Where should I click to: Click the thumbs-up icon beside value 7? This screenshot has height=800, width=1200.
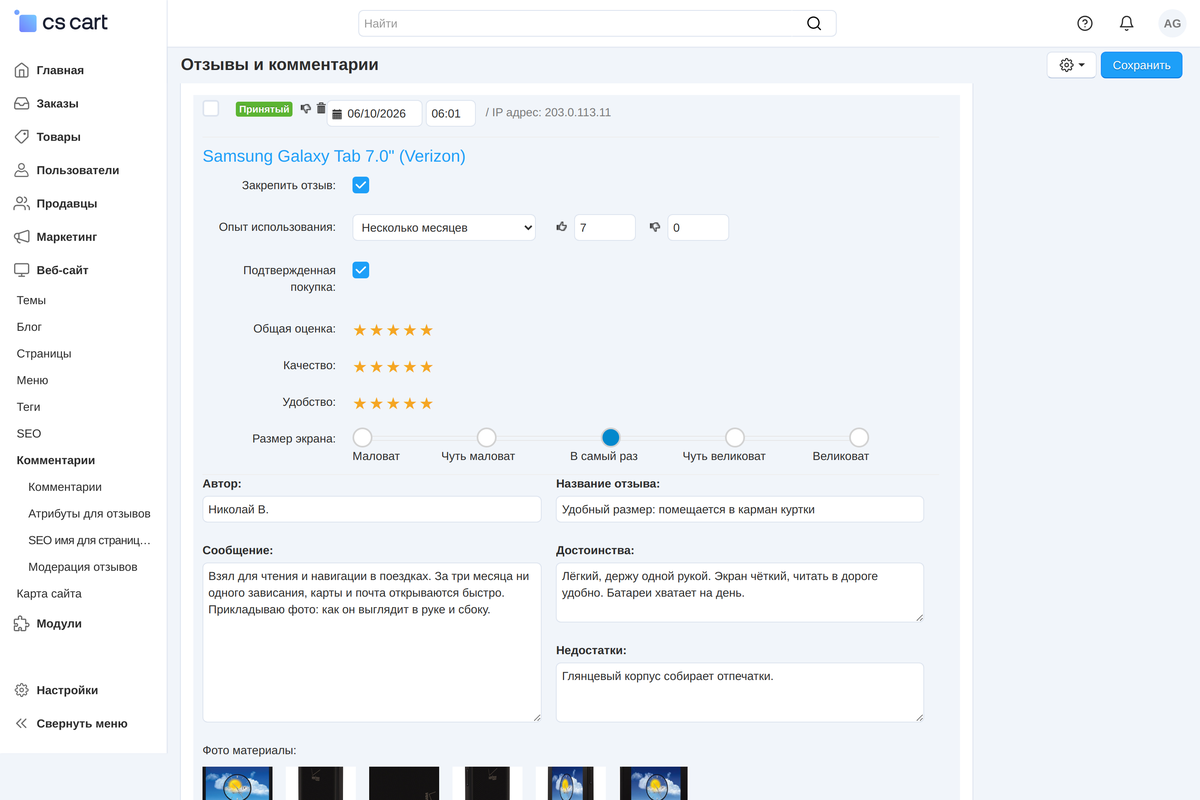561,227
